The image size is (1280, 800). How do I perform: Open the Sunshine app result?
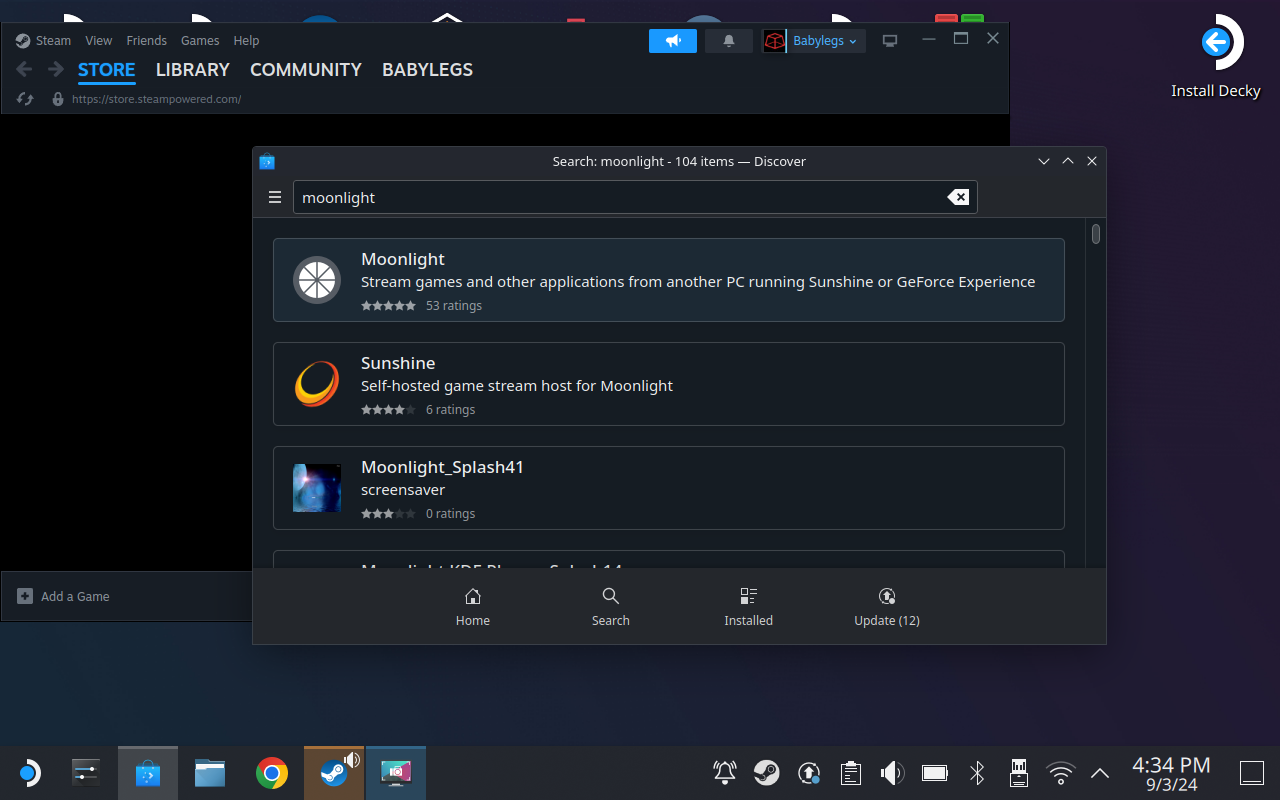click(669, 384)
